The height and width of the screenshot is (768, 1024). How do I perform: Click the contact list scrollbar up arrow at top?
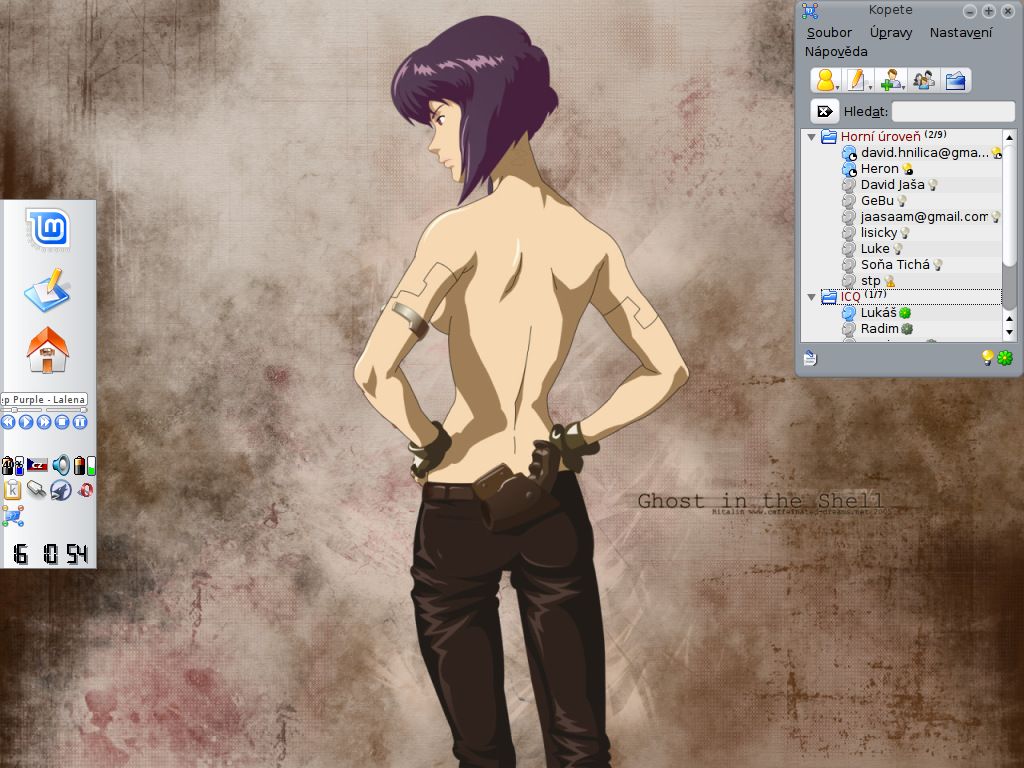[1009, 137]
